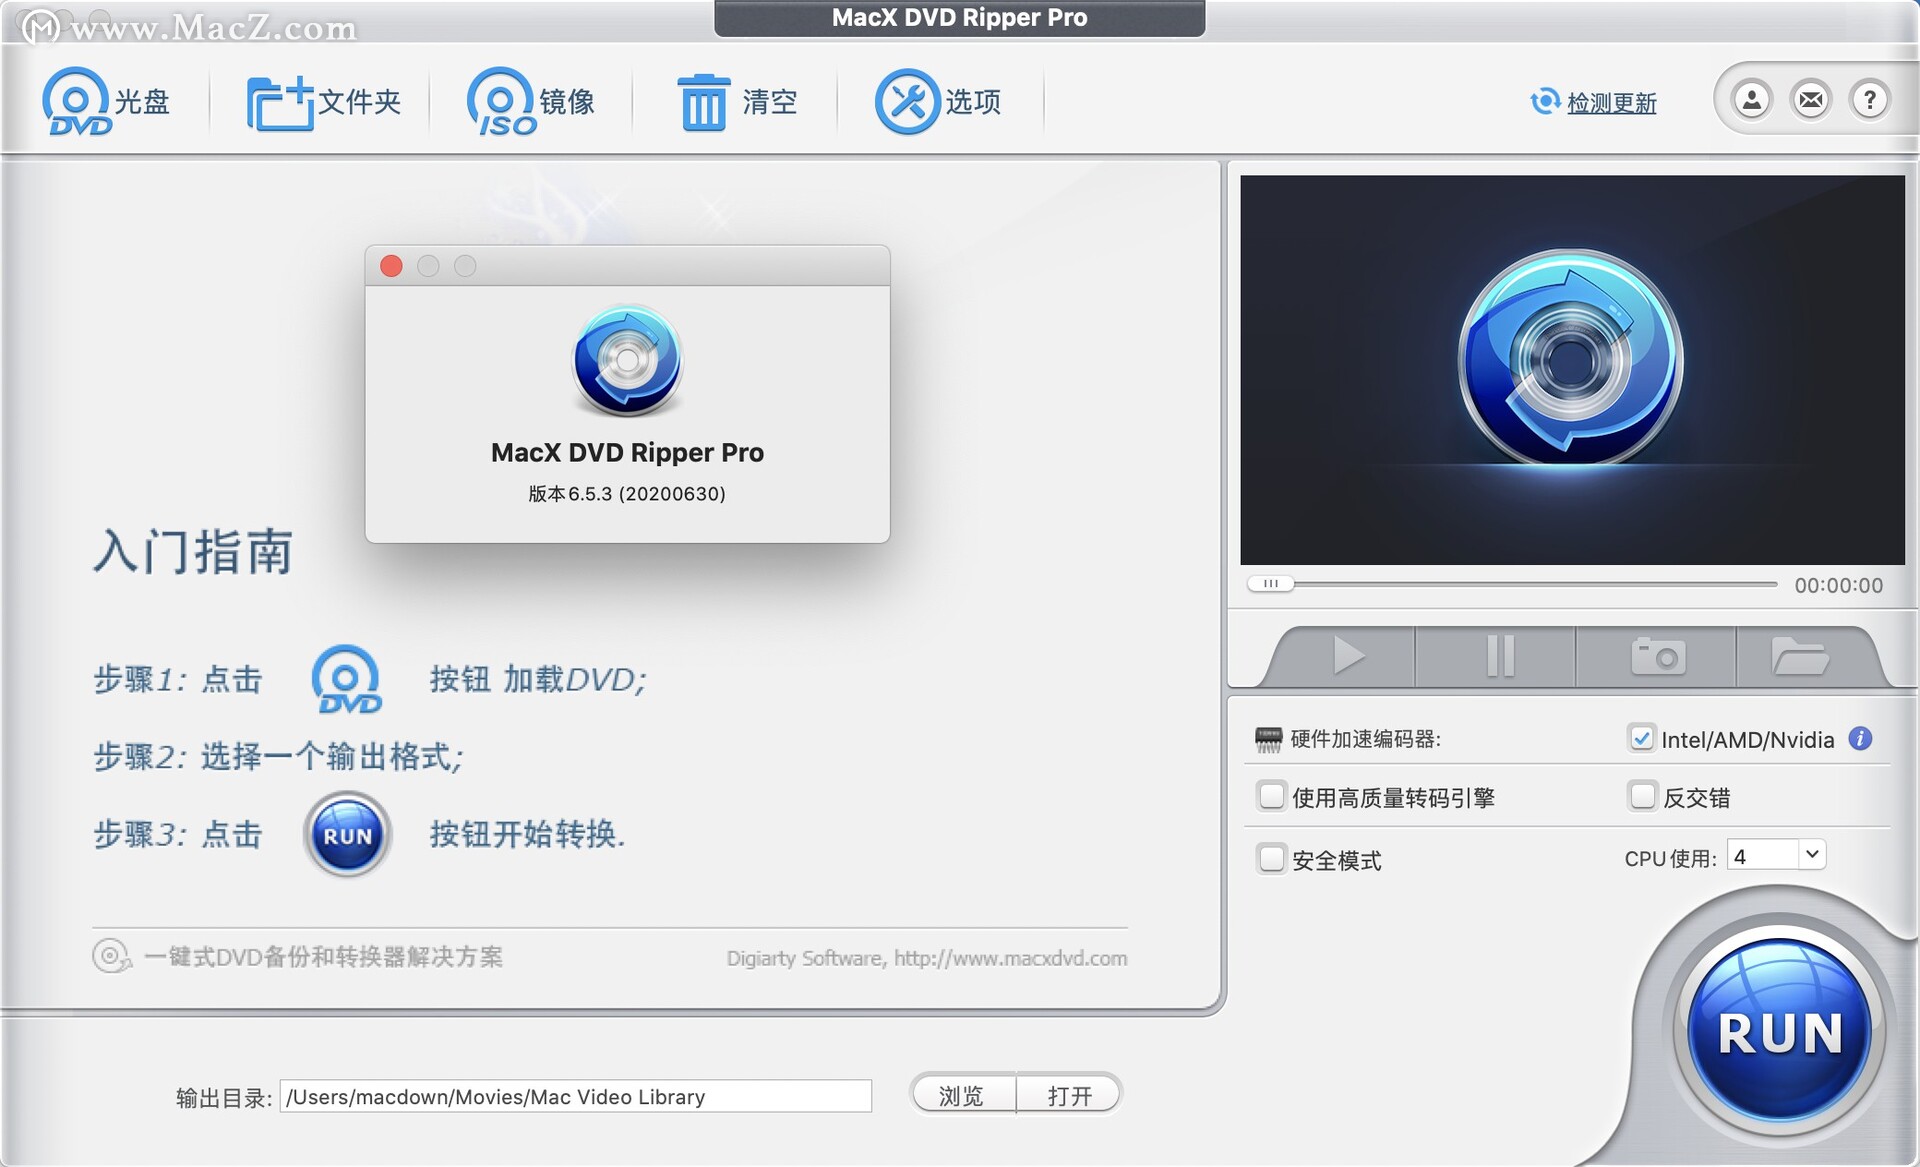This screenshot has width=1920, height=1167.
Task: Click the app logo in About dialog
Action: [x=627, y=360]
